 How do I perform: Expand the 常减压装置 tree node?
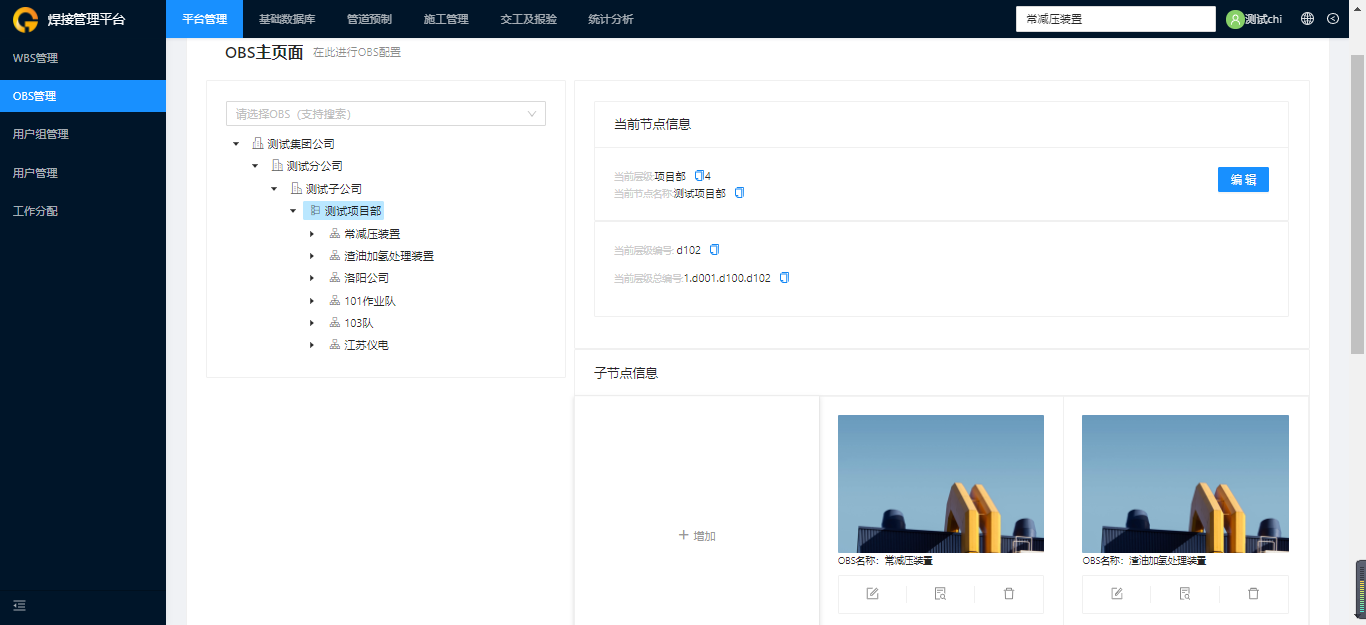312,234
